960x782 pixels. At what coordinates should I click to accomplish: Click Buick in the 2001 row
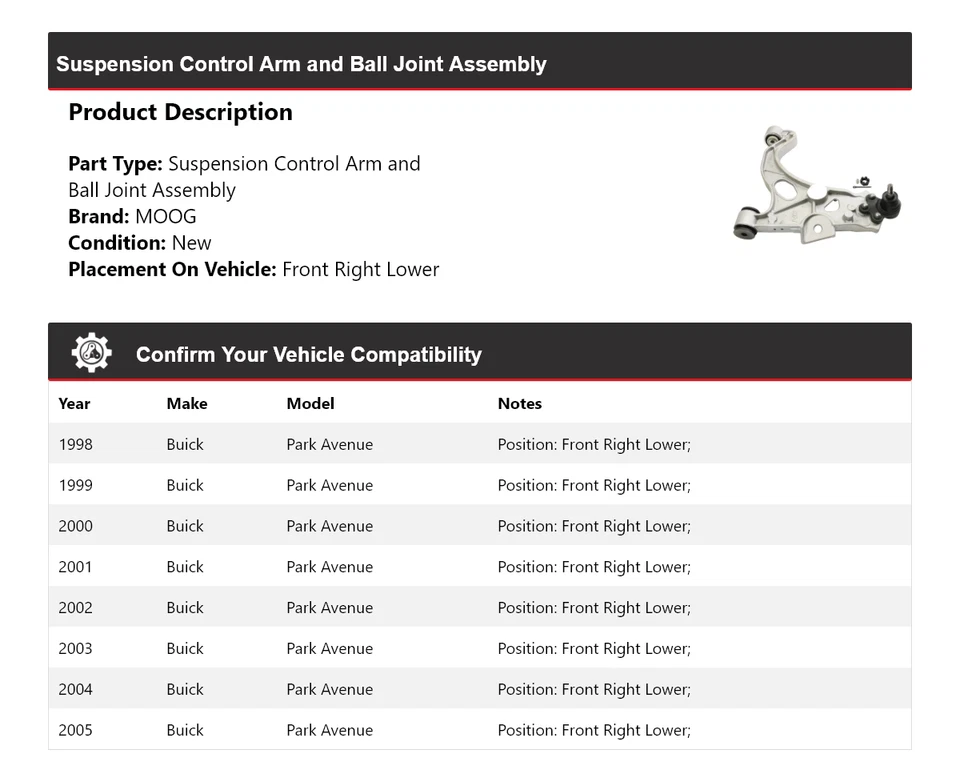185,567
